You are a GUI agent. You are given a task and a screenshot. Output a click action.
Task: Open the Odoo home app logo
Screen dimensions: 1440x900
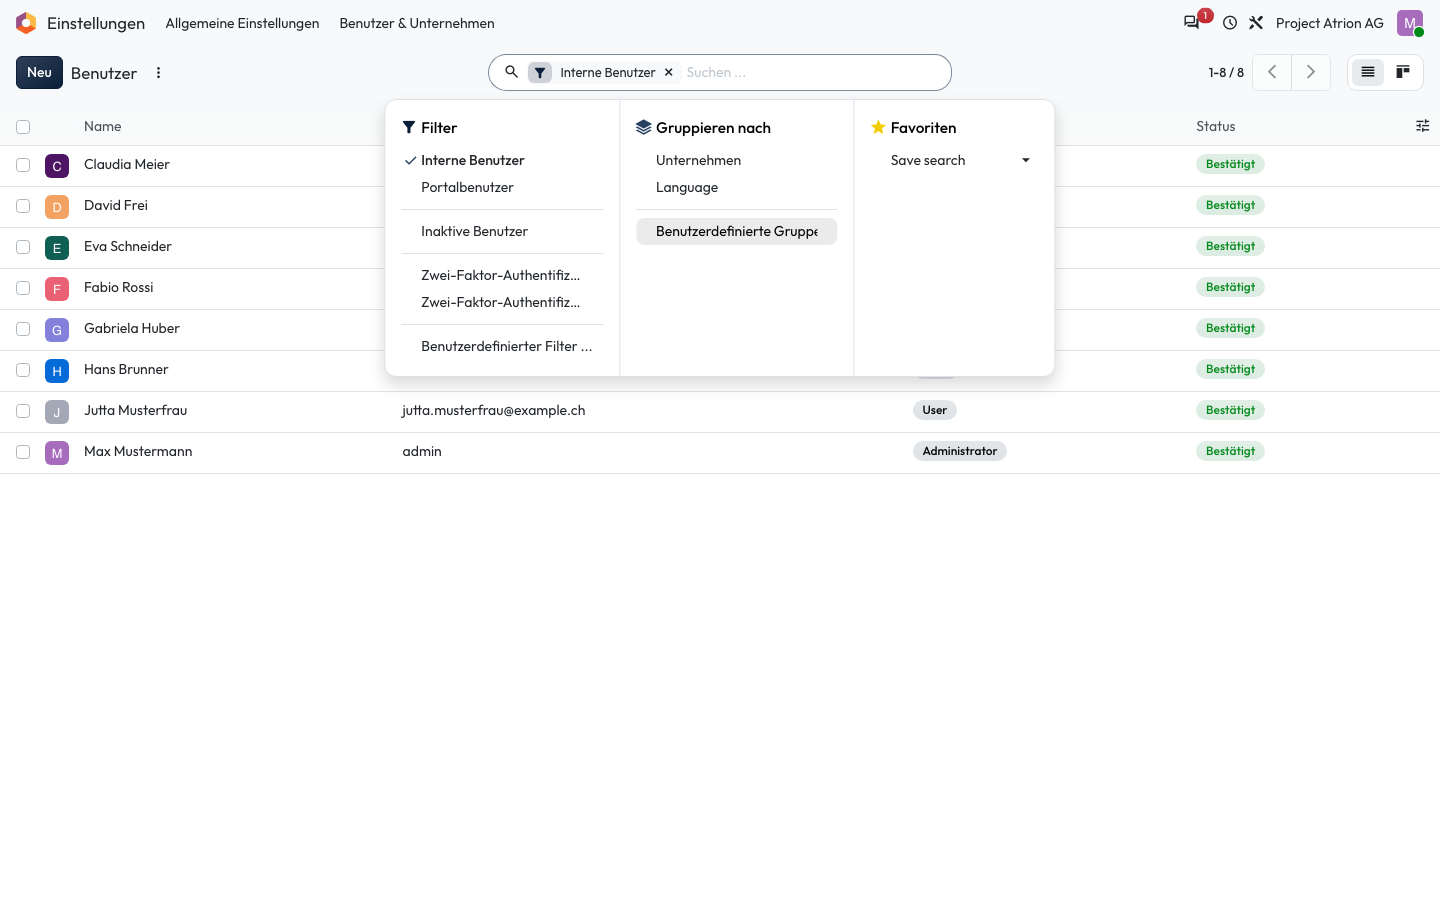(26, 23)
